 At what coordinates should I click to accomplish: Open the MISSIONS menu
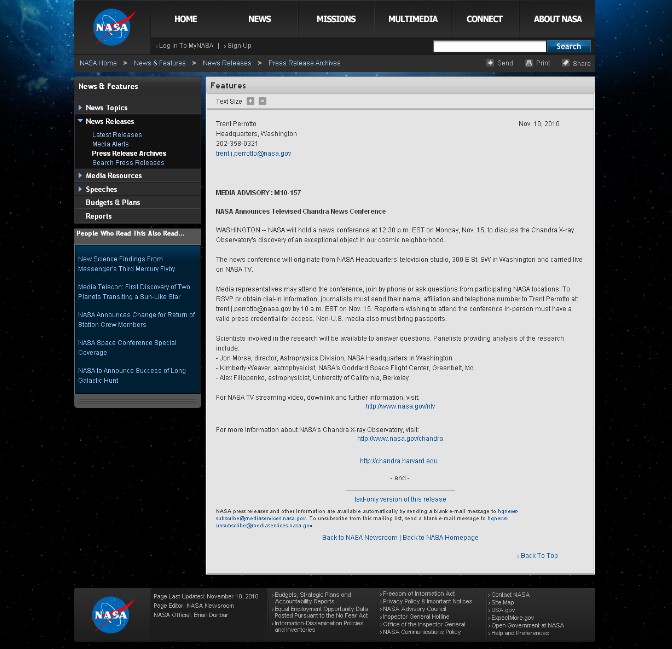point(336,19)
